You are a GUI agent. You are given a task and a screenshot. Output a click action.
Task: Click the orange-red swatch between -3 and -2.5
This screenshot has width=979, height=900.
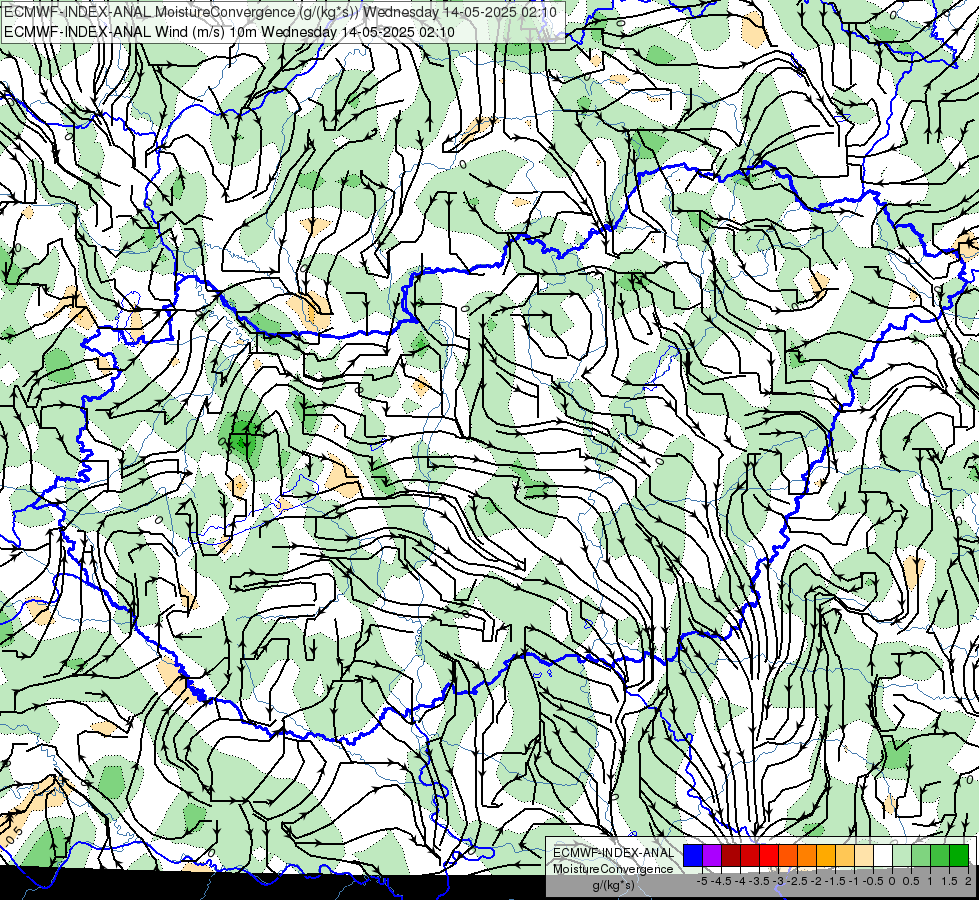(788, 855)
